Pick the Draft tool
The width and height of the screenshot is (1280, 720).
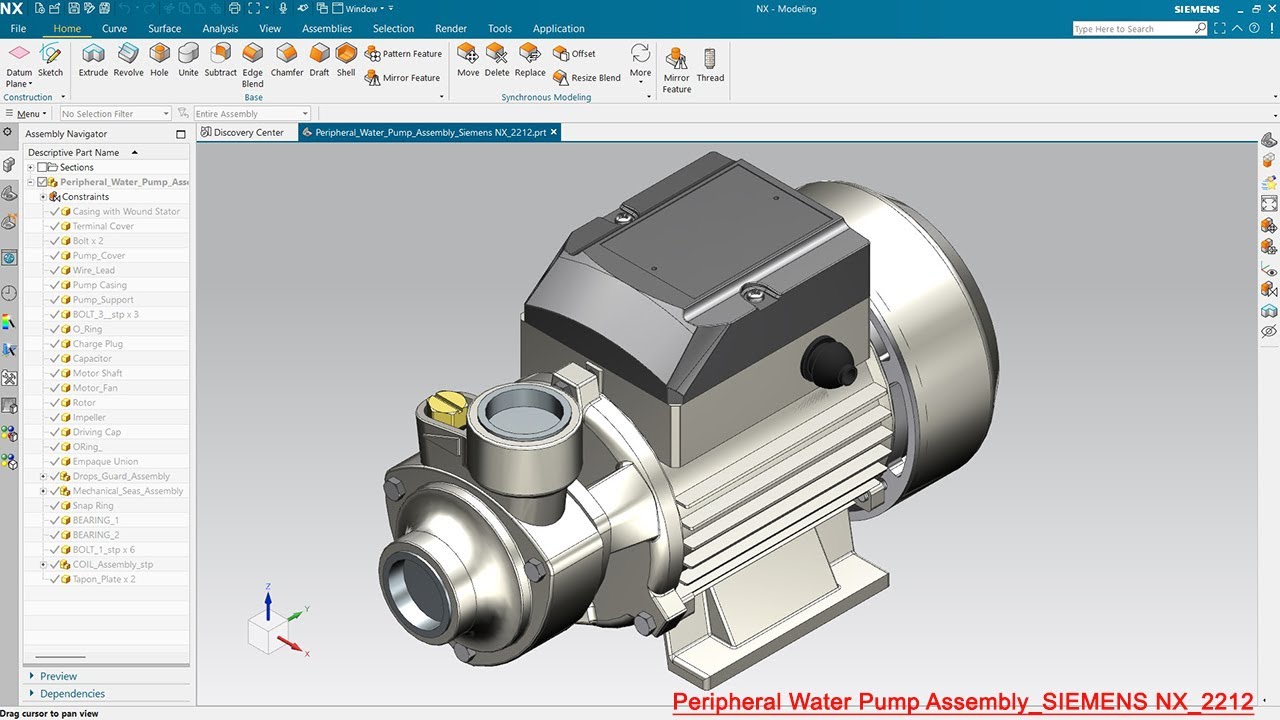(x=319, y=60)
